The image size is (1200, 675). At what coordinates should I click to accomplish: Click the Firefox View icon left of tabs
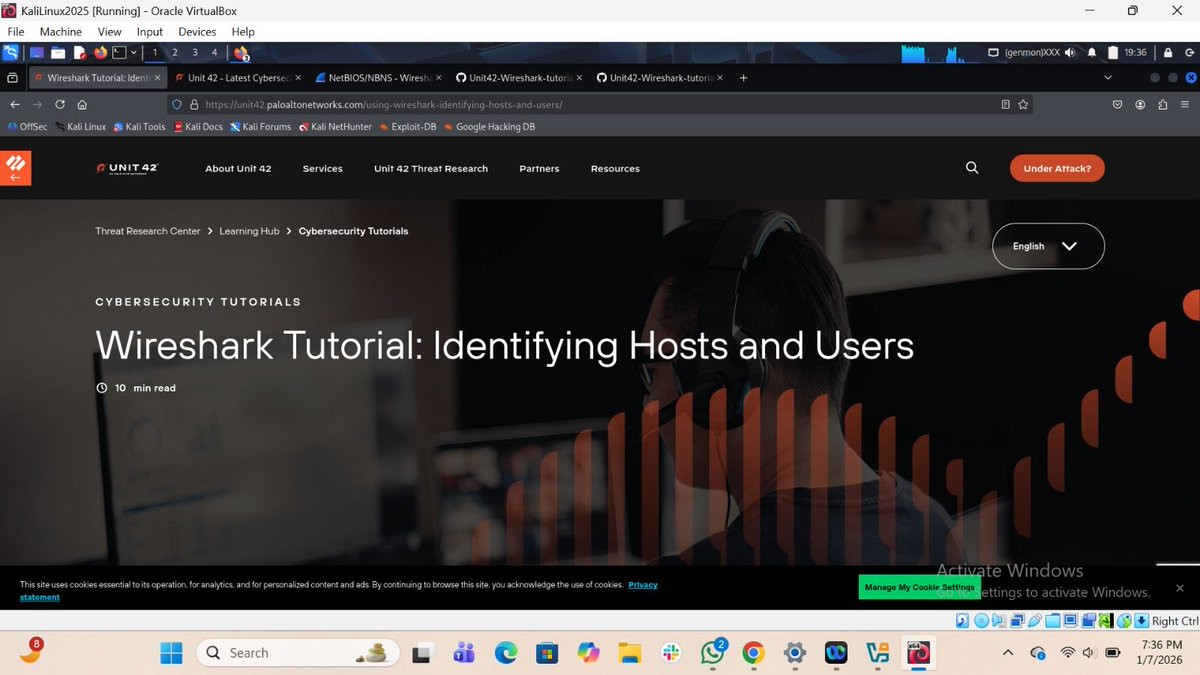[12, 77]
